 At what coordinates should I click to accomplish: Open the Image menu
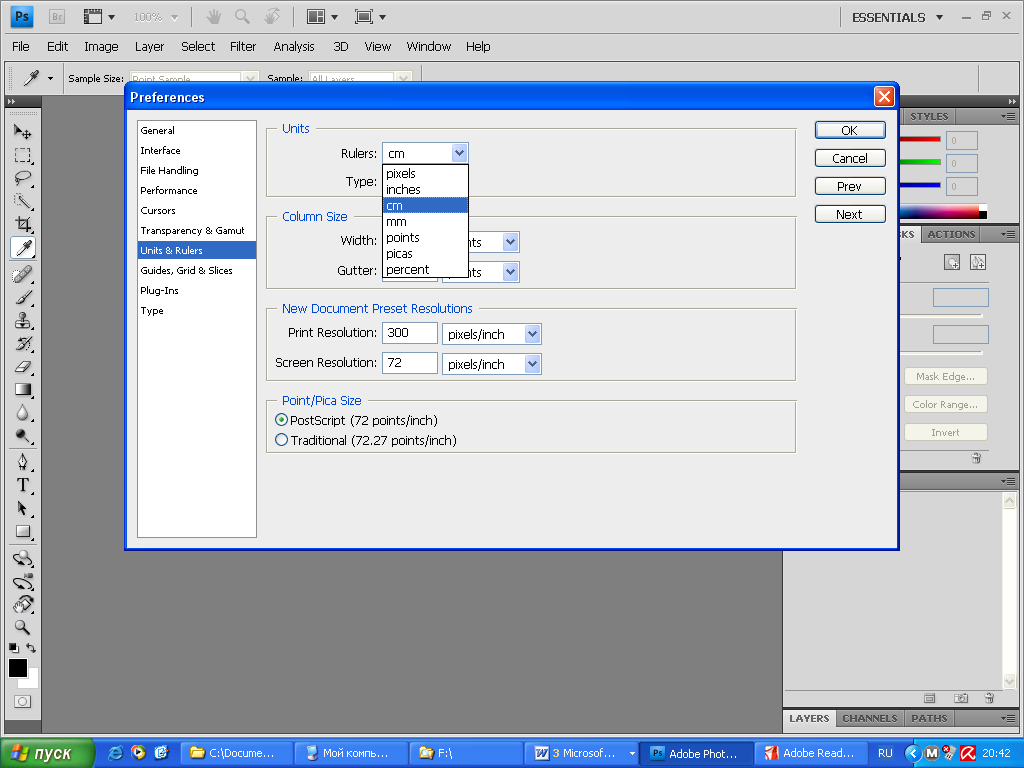[x=101, y=46]
